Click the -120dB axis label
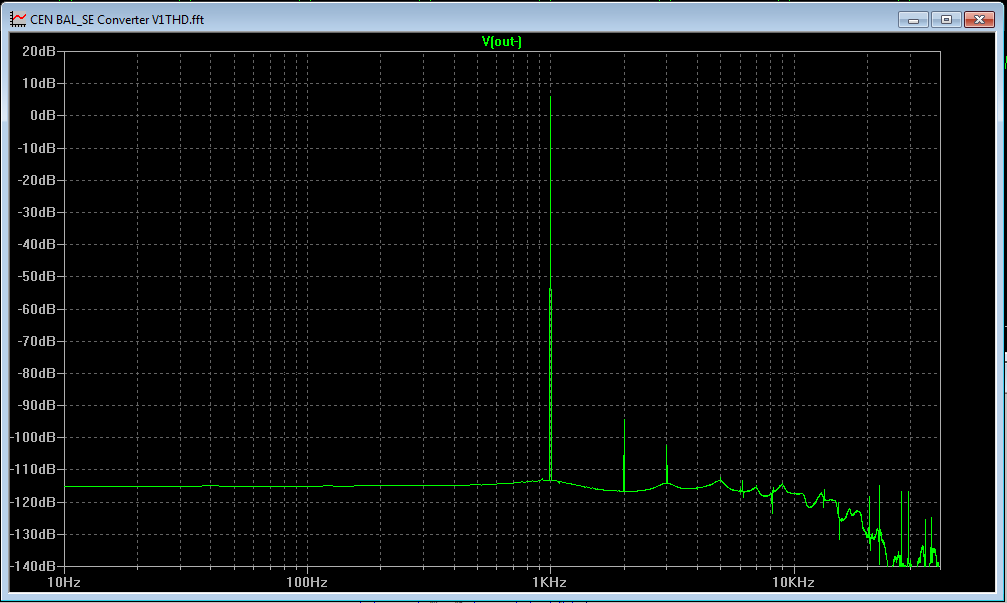Viewport: 1007px width, 603px height. point(34,502)
